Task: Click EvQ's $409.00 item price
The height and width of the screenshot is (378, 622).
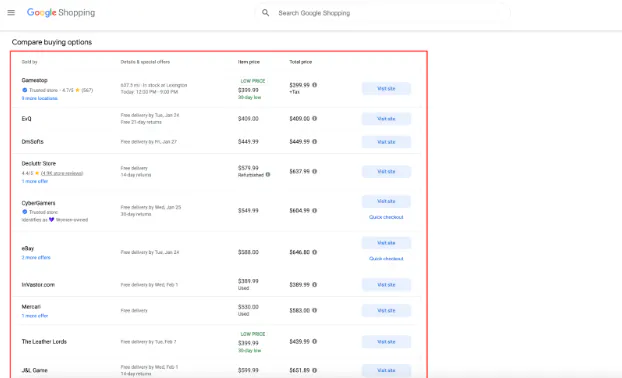Action: (248, 119)
